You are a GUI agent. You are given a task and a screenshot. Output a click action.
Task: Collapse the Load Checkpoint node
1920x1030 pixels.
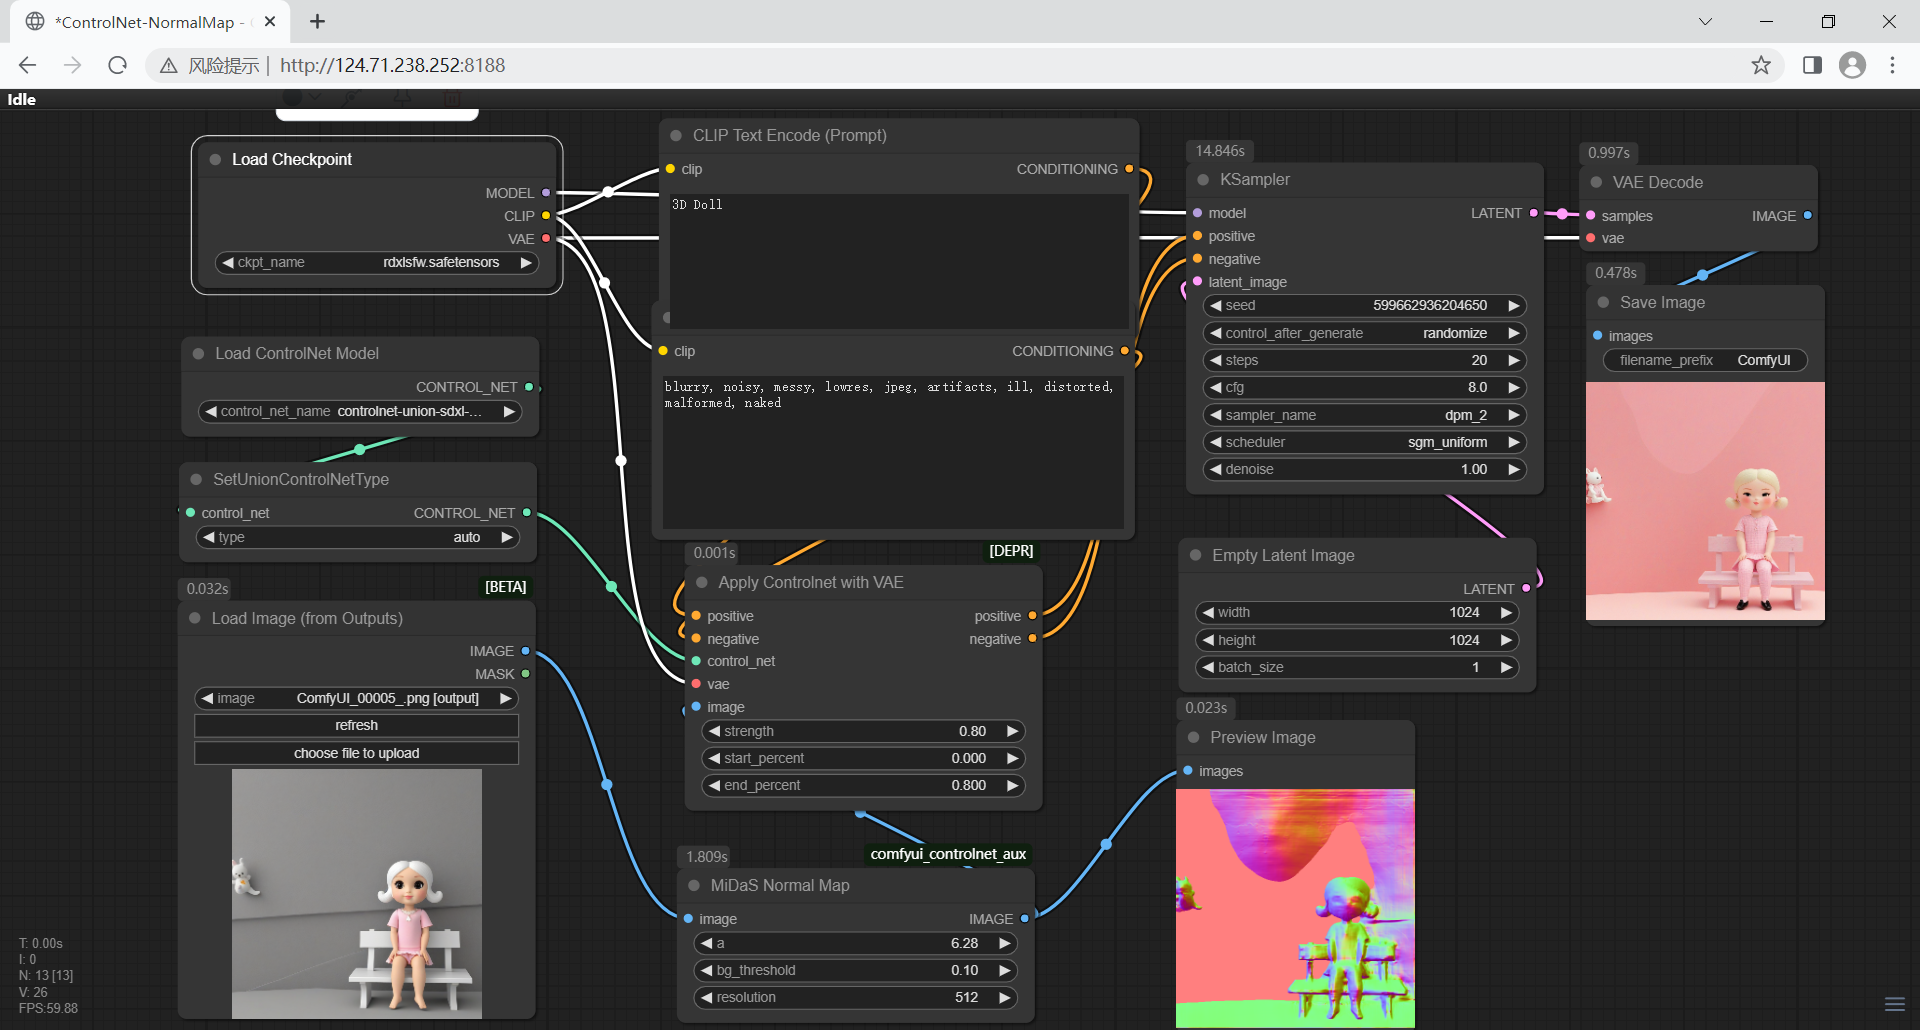click(x=215, y=160)
